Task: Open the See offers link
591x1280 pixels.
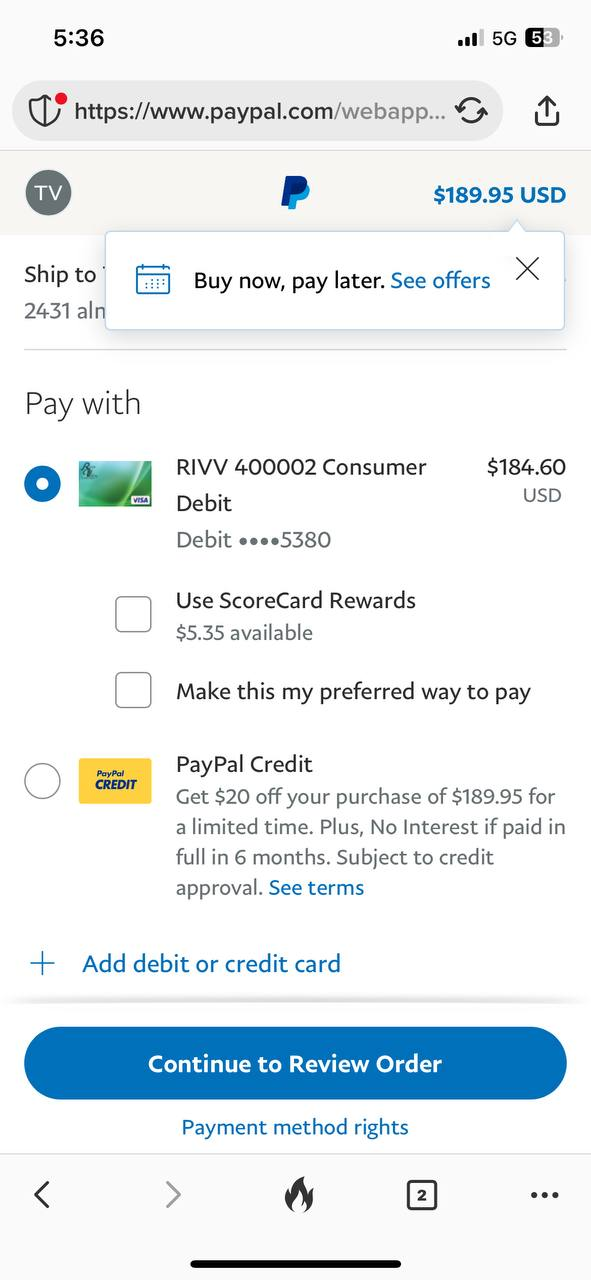Action: click(x=440, y=281)
